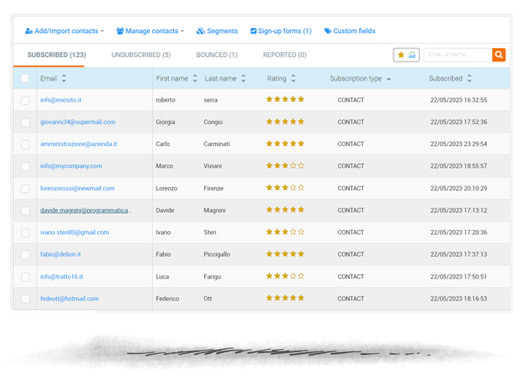The height and width of the screenshot is (387, 526).
Task: Open contact fabio@delion.it
Action: pos(60,254)
